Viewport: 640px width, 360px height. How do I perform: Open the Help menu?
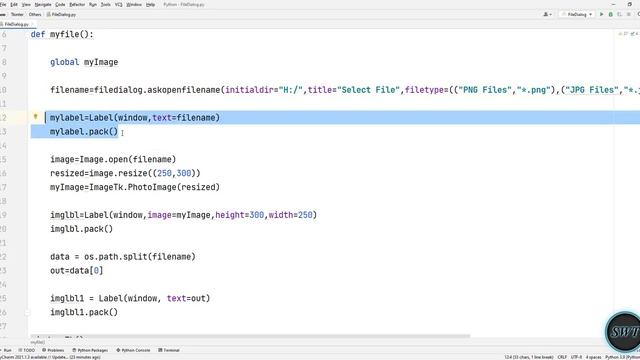[x=150, y=4]
